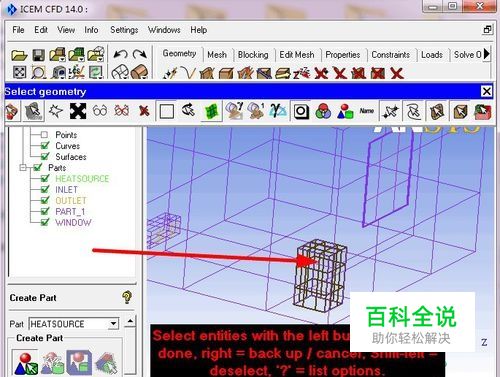Open the Info menu
500x377 pixels.
click(91, 30)
